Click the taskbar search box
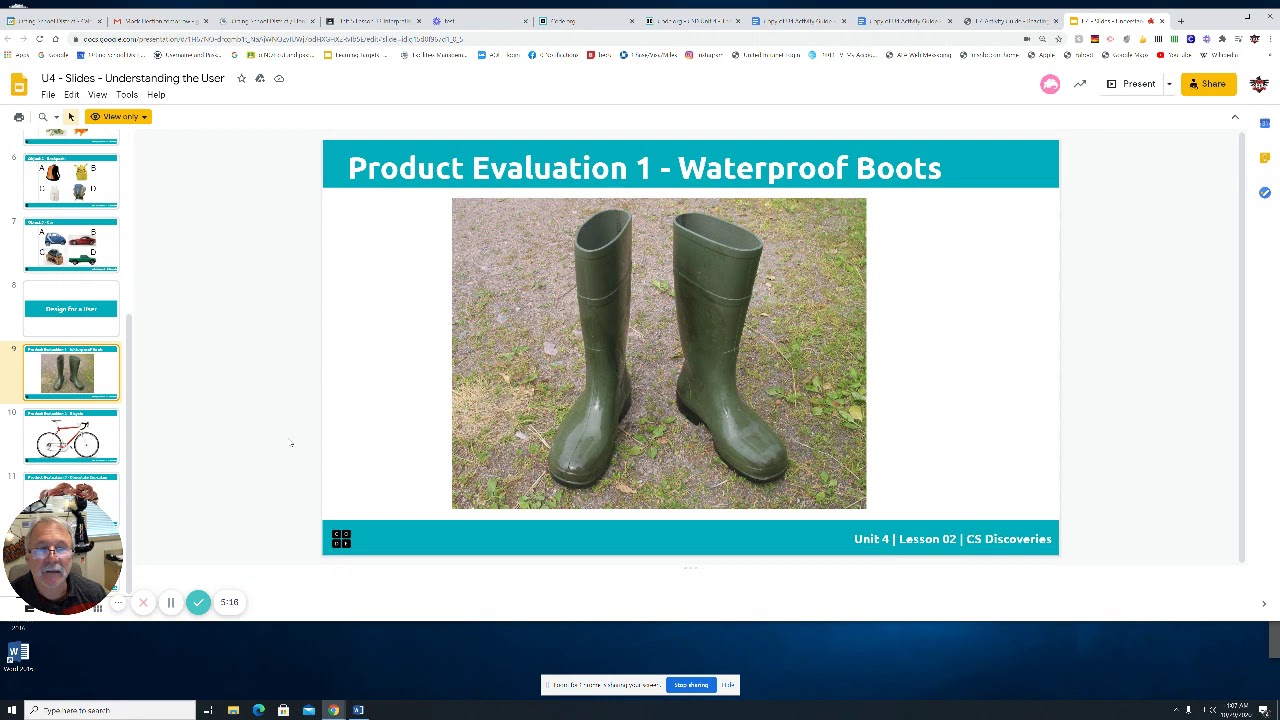This screenshot has width=1280, height=720. [x=110, y=710]
